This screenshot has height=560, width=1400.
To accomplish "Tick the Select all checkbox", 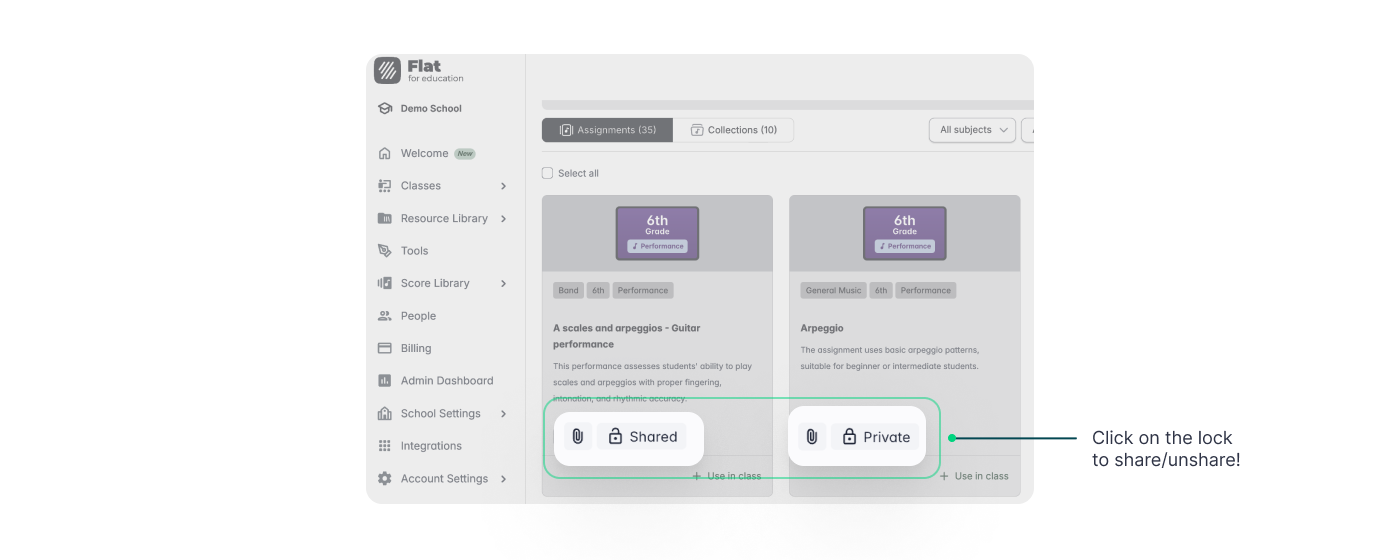I will (547, 173).
